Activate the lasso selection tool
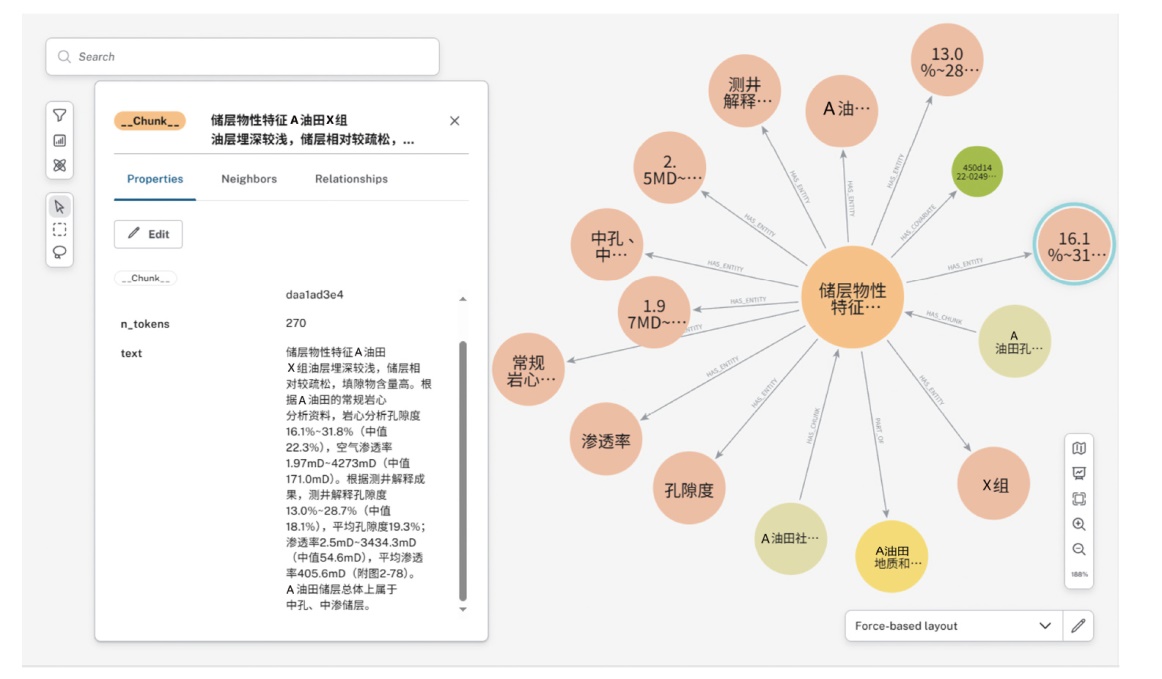Viewport: 1162px width, 679px height. [x=60, y=253]
